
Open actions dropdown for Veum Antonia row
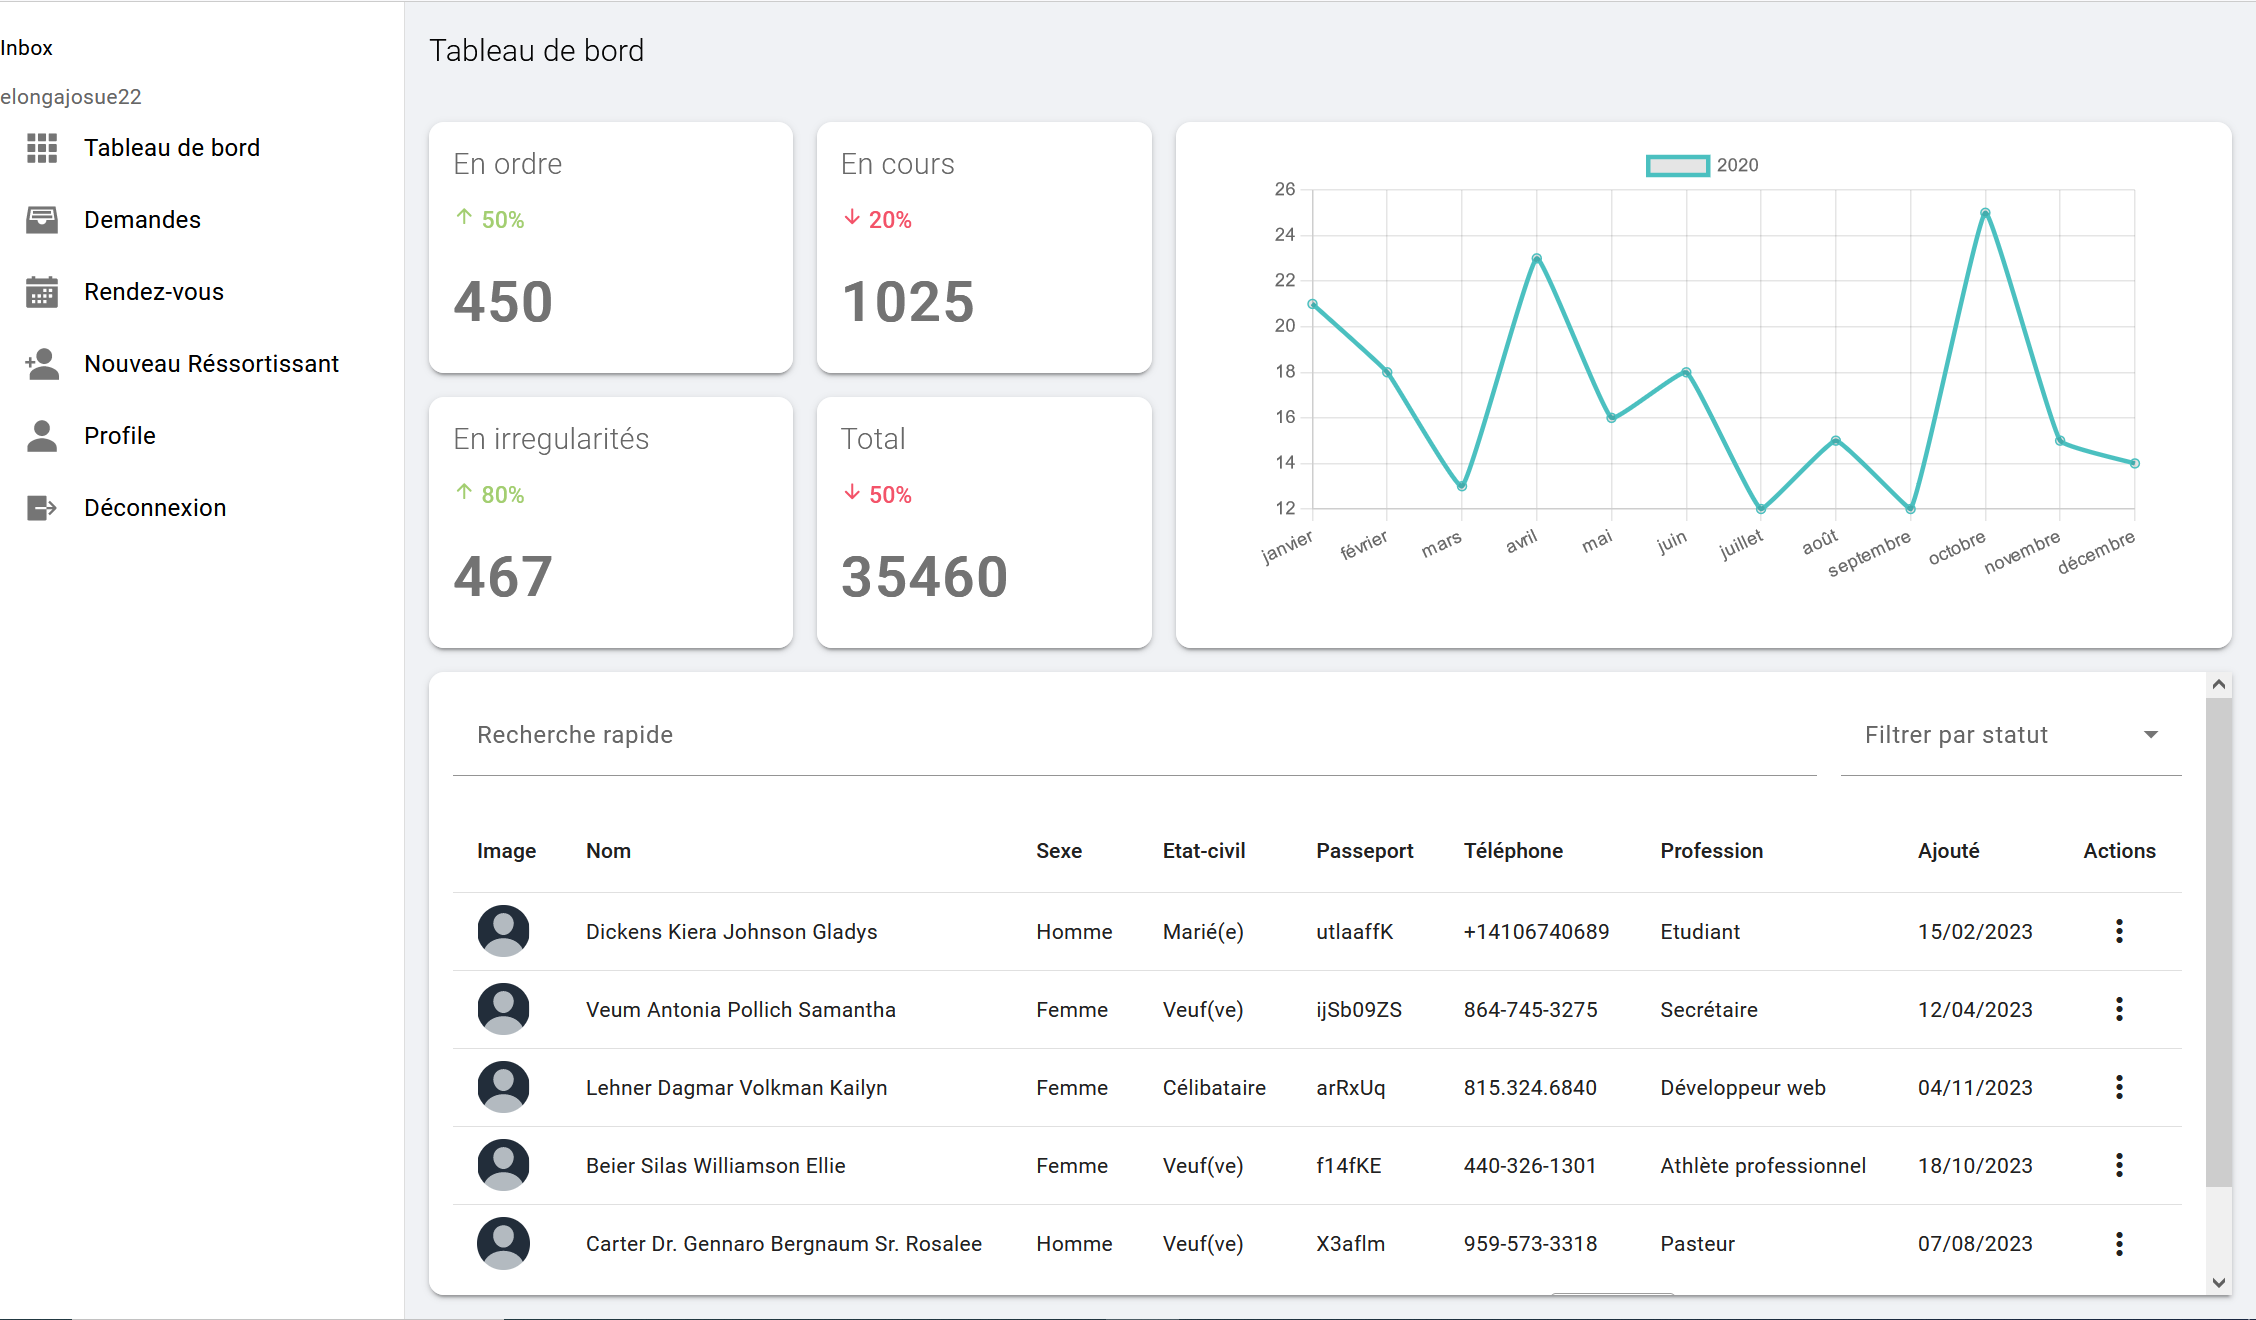coord(2118,1009)
